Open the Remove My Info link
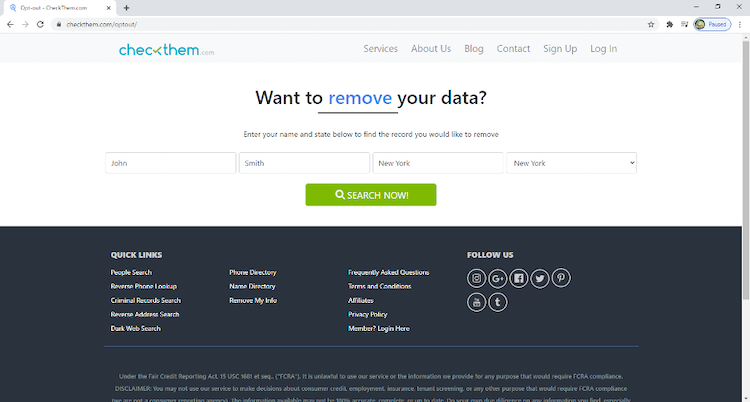The image size is (750, 402). 253,301
